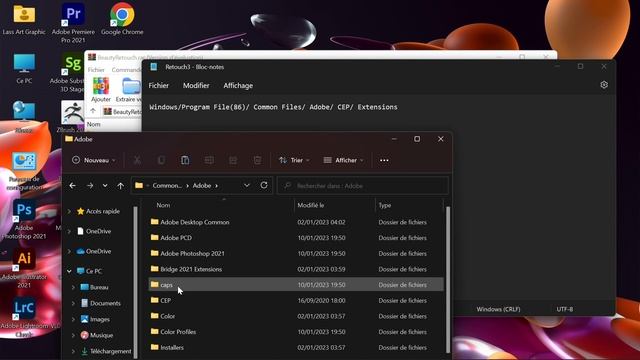640x360 pixels.
Task: Select Musique in navigation pane
Action: [97, 335]
